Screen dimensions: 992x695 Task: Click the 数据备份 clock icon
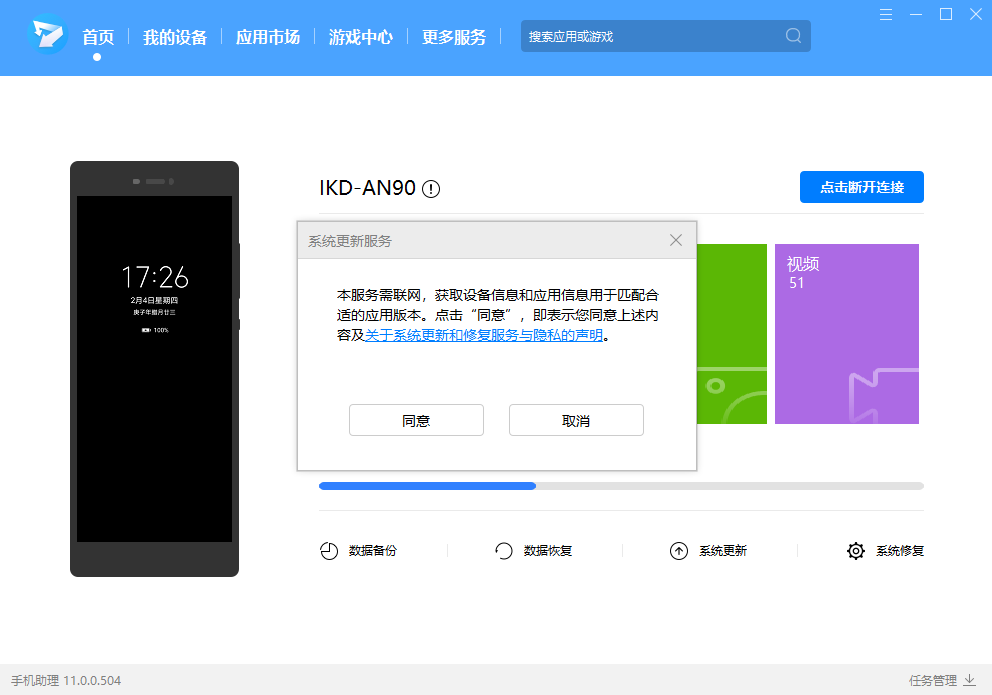pos(329,551)
